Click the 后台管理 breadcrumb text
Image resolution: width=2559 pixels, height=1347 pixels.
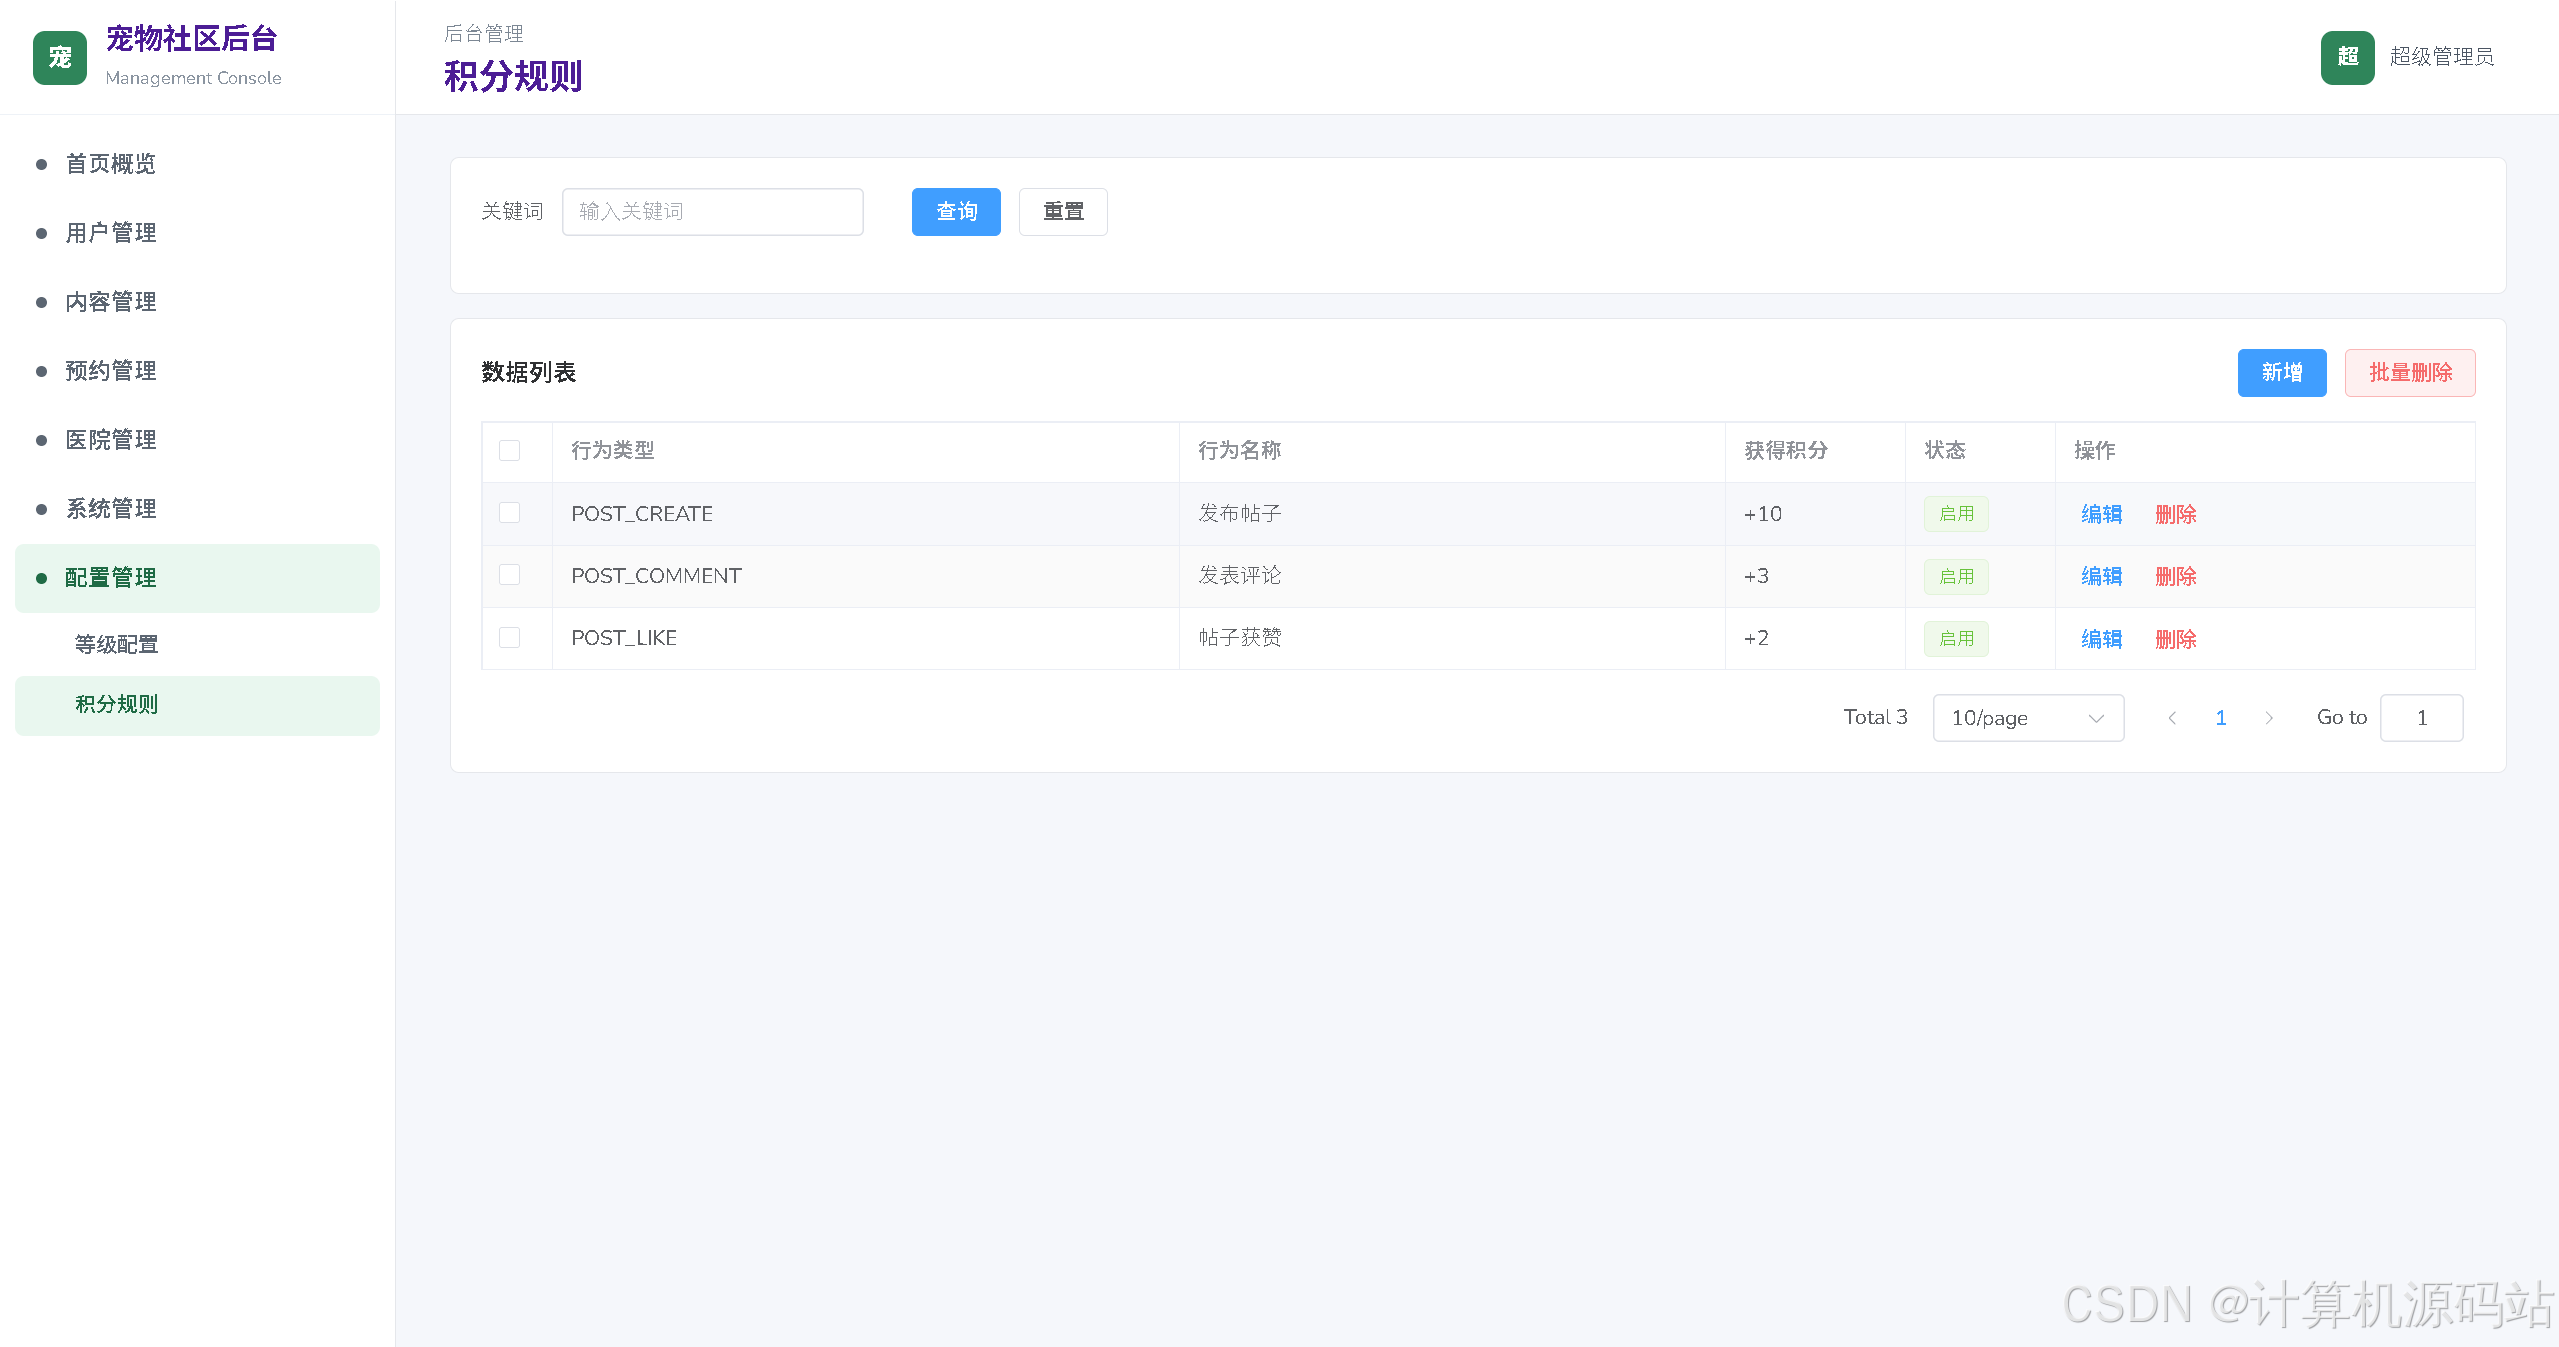(x=484, y=34)
